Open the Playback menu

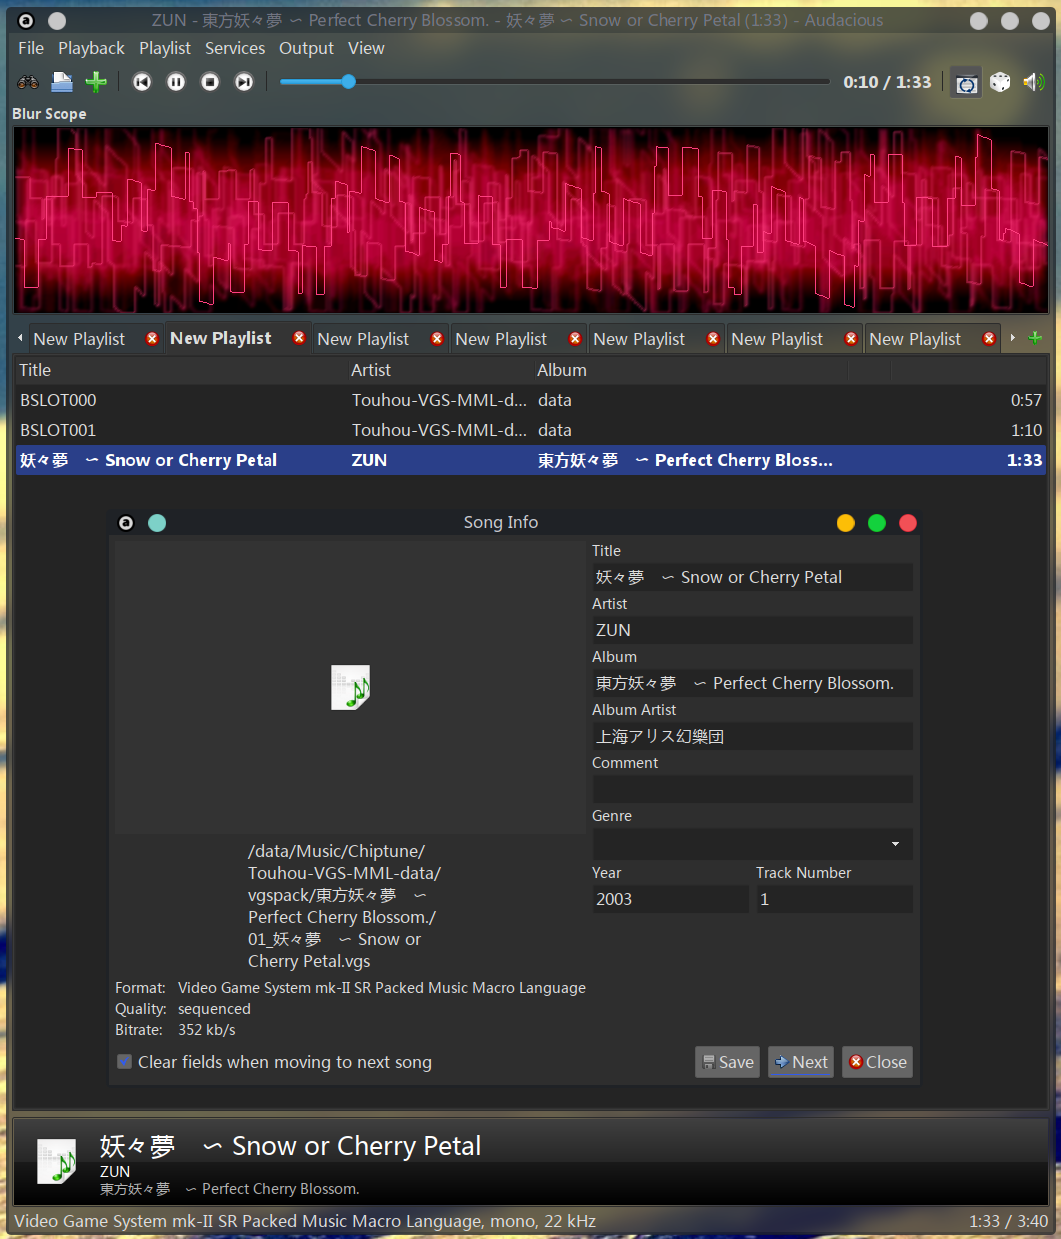pyautogui.click(x=91, y=48)
